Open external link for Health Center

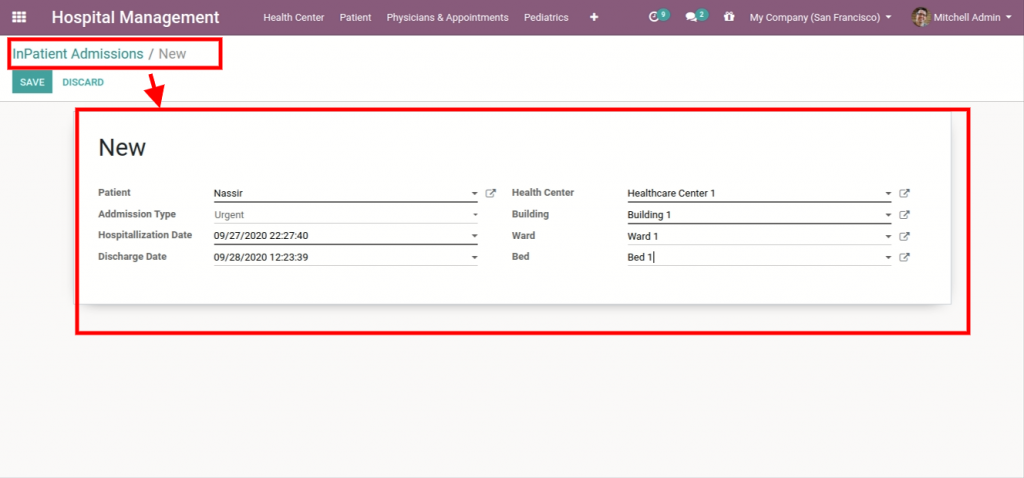[x=904, y=194]
